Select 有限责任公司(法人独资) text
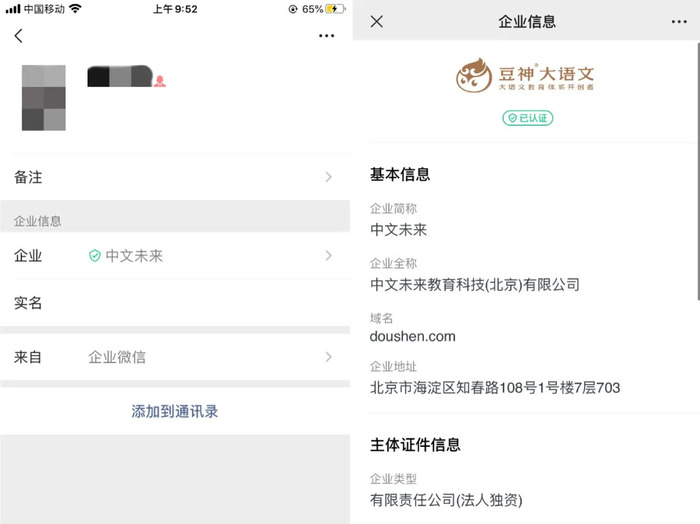This screenshot has width=700, height=524. tap(446, 500)
